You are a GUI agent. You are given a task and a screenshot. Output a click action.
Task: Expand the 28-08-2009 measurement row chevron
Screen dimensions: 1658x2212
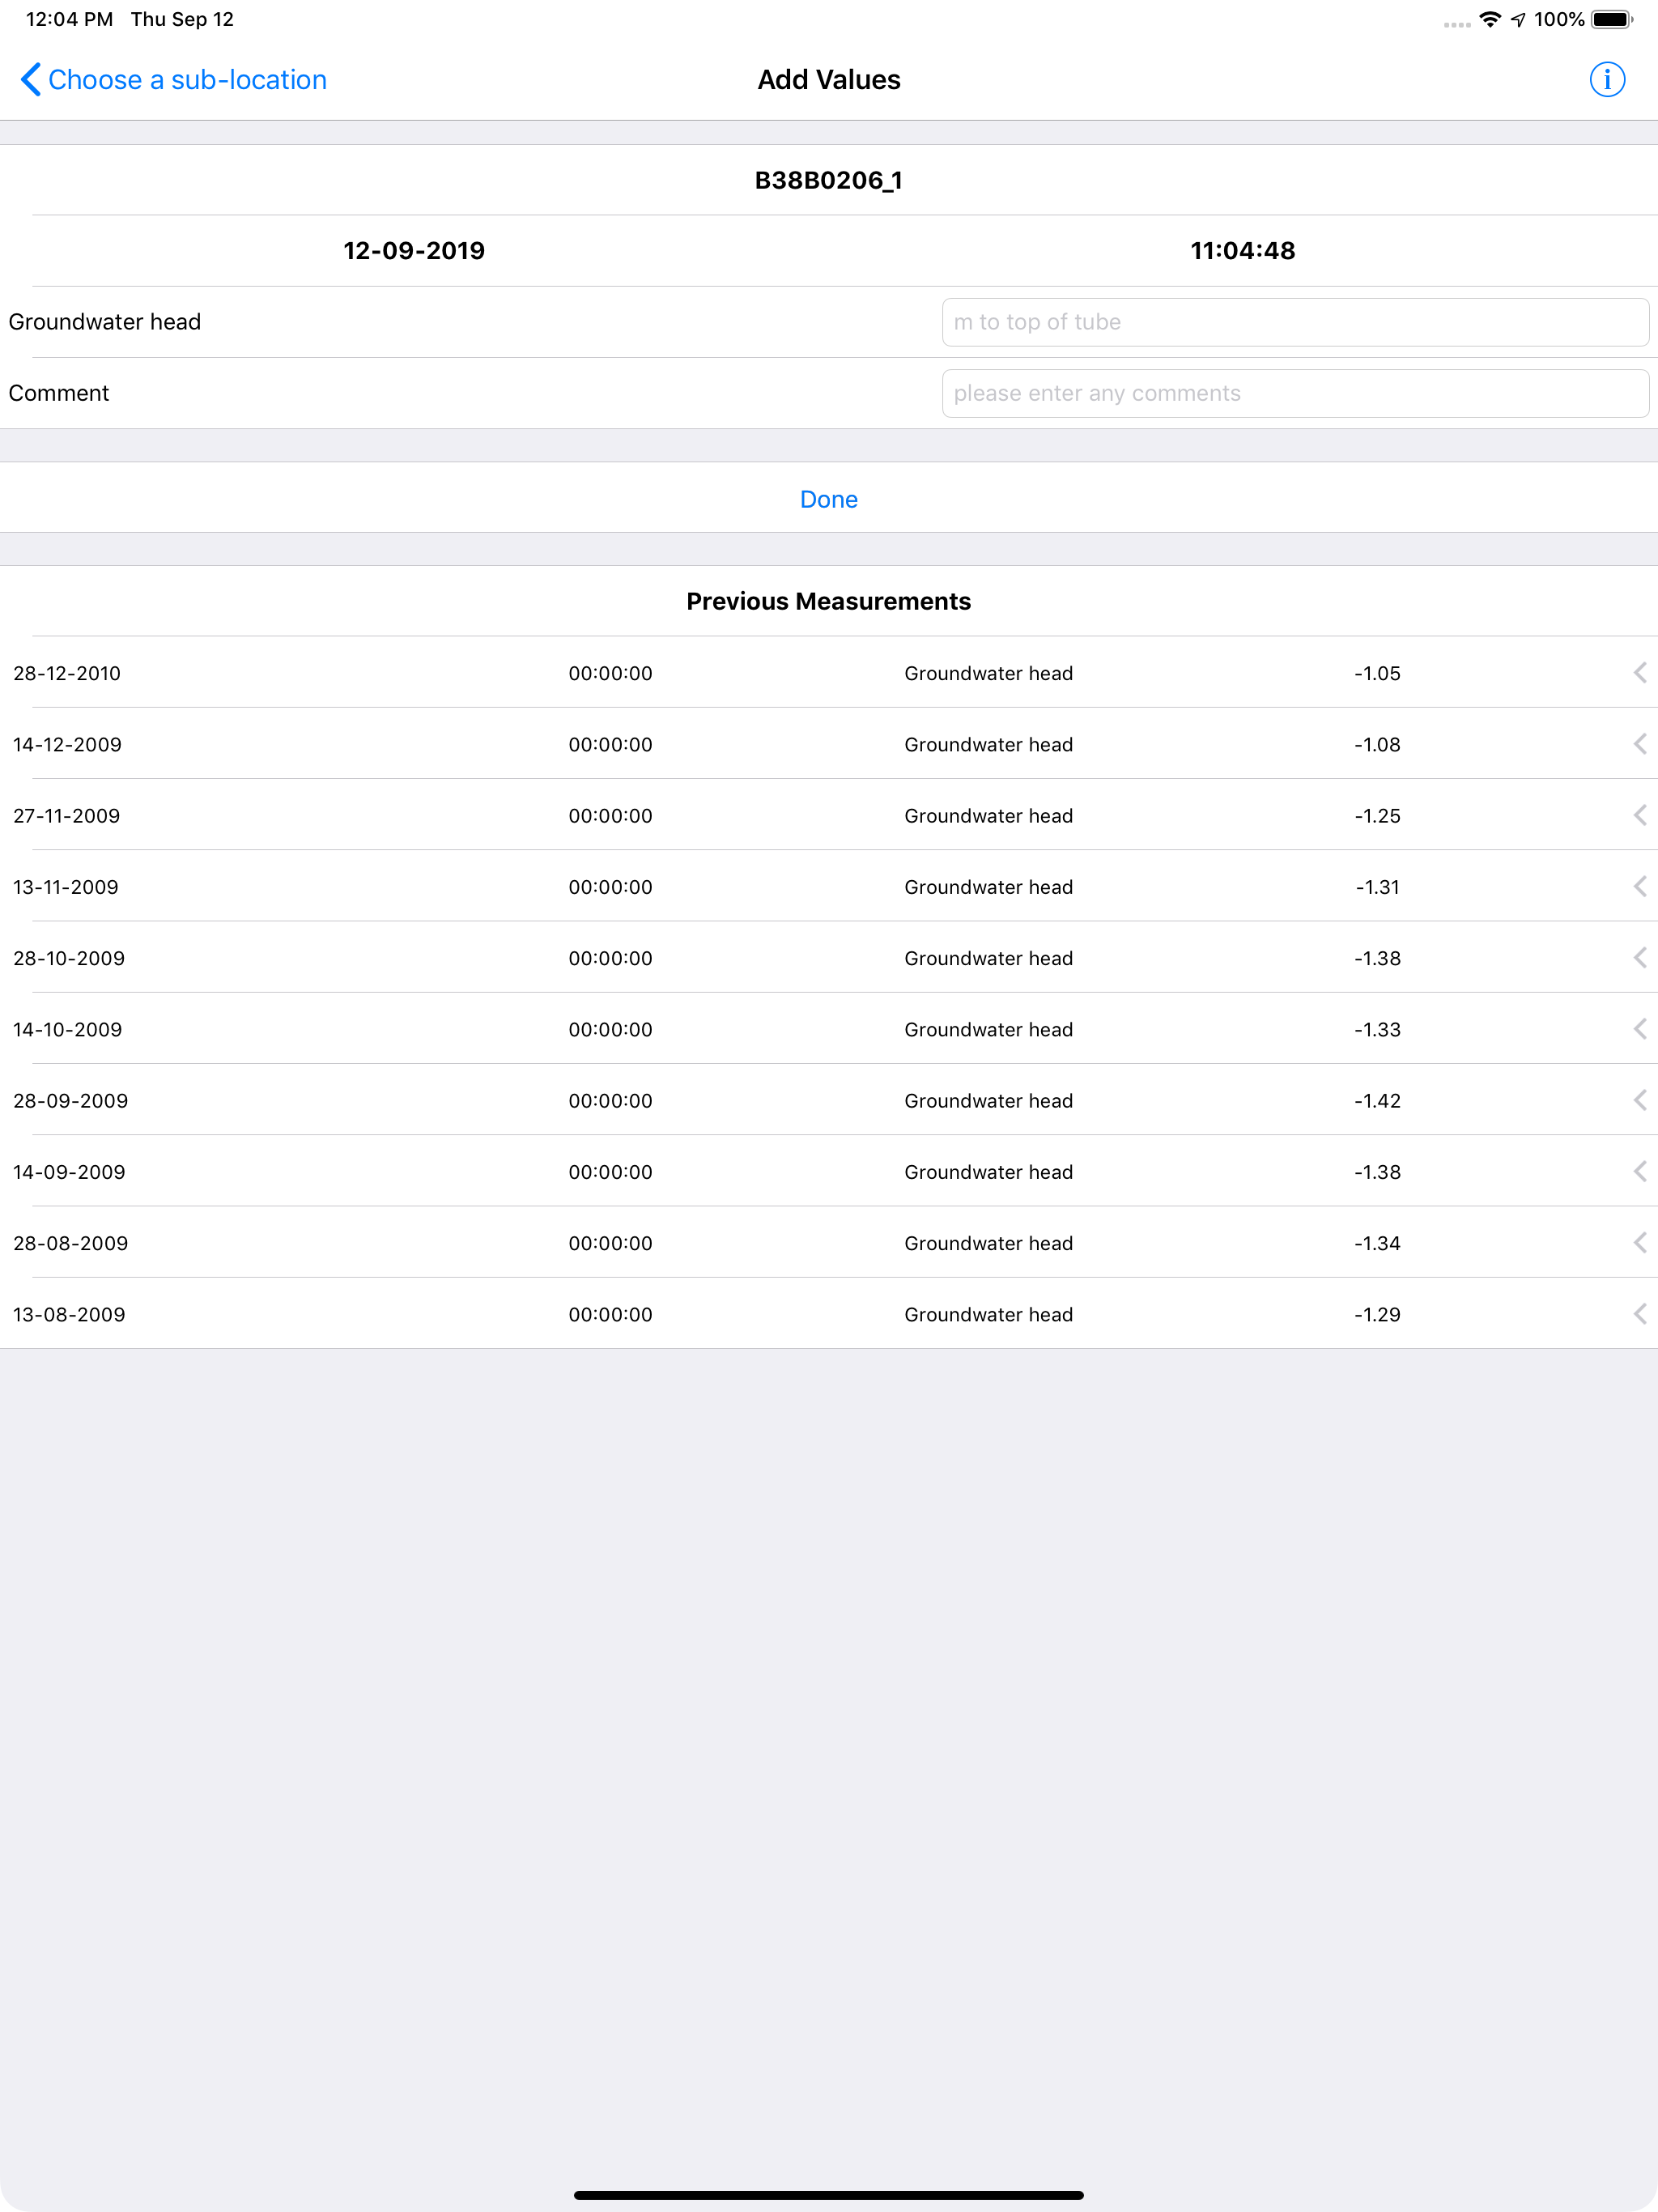pos(1640,1242)
